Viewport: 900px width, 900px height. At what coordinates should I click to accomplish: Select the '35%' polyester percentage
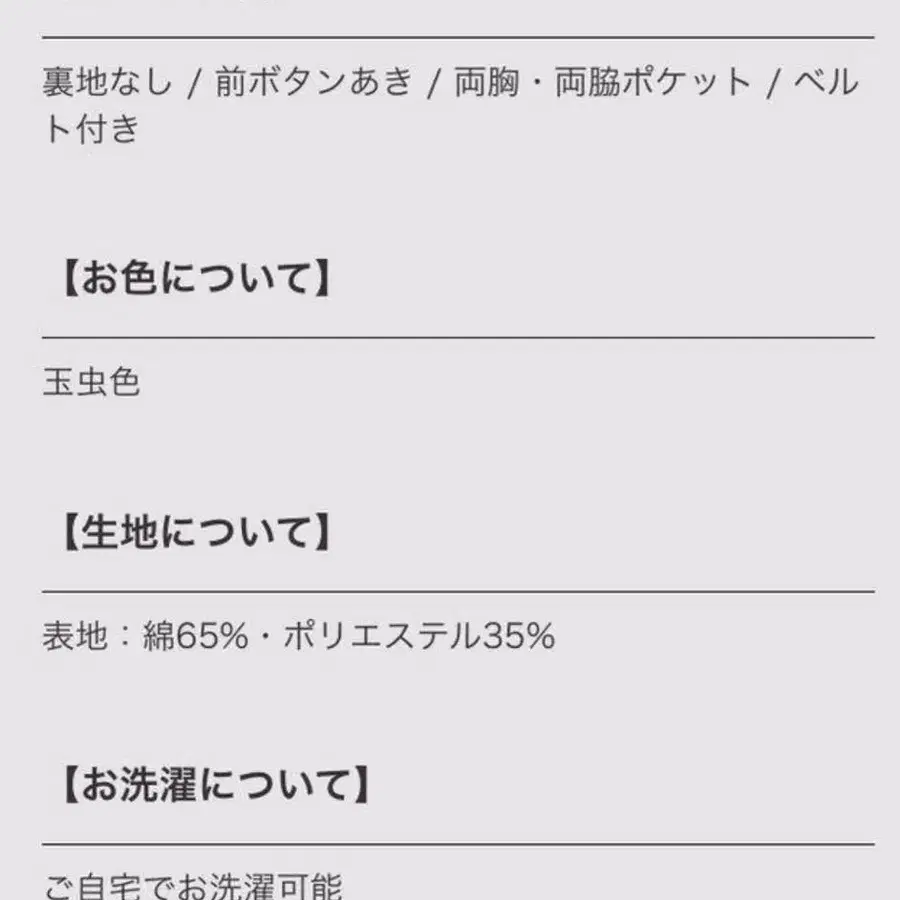click(x=518, y=636)
